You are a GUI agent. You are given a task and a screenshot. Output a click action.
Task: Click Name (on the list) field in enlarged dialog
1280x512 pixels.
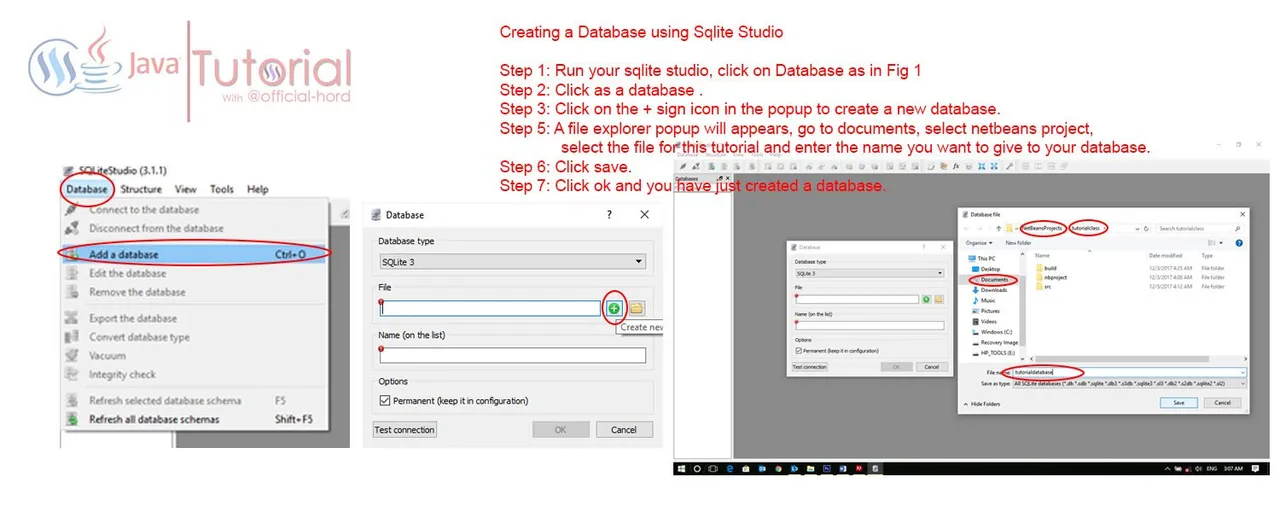pos(512,355)
